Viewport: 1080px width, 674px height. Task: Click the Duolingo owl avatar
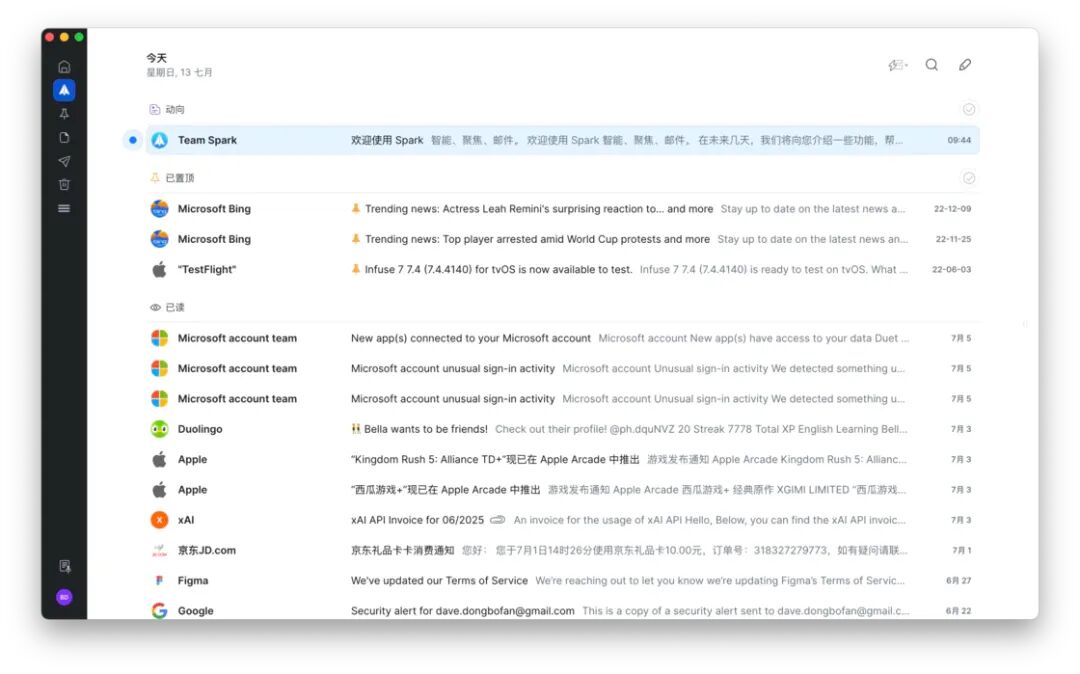(x=159, y=429)
